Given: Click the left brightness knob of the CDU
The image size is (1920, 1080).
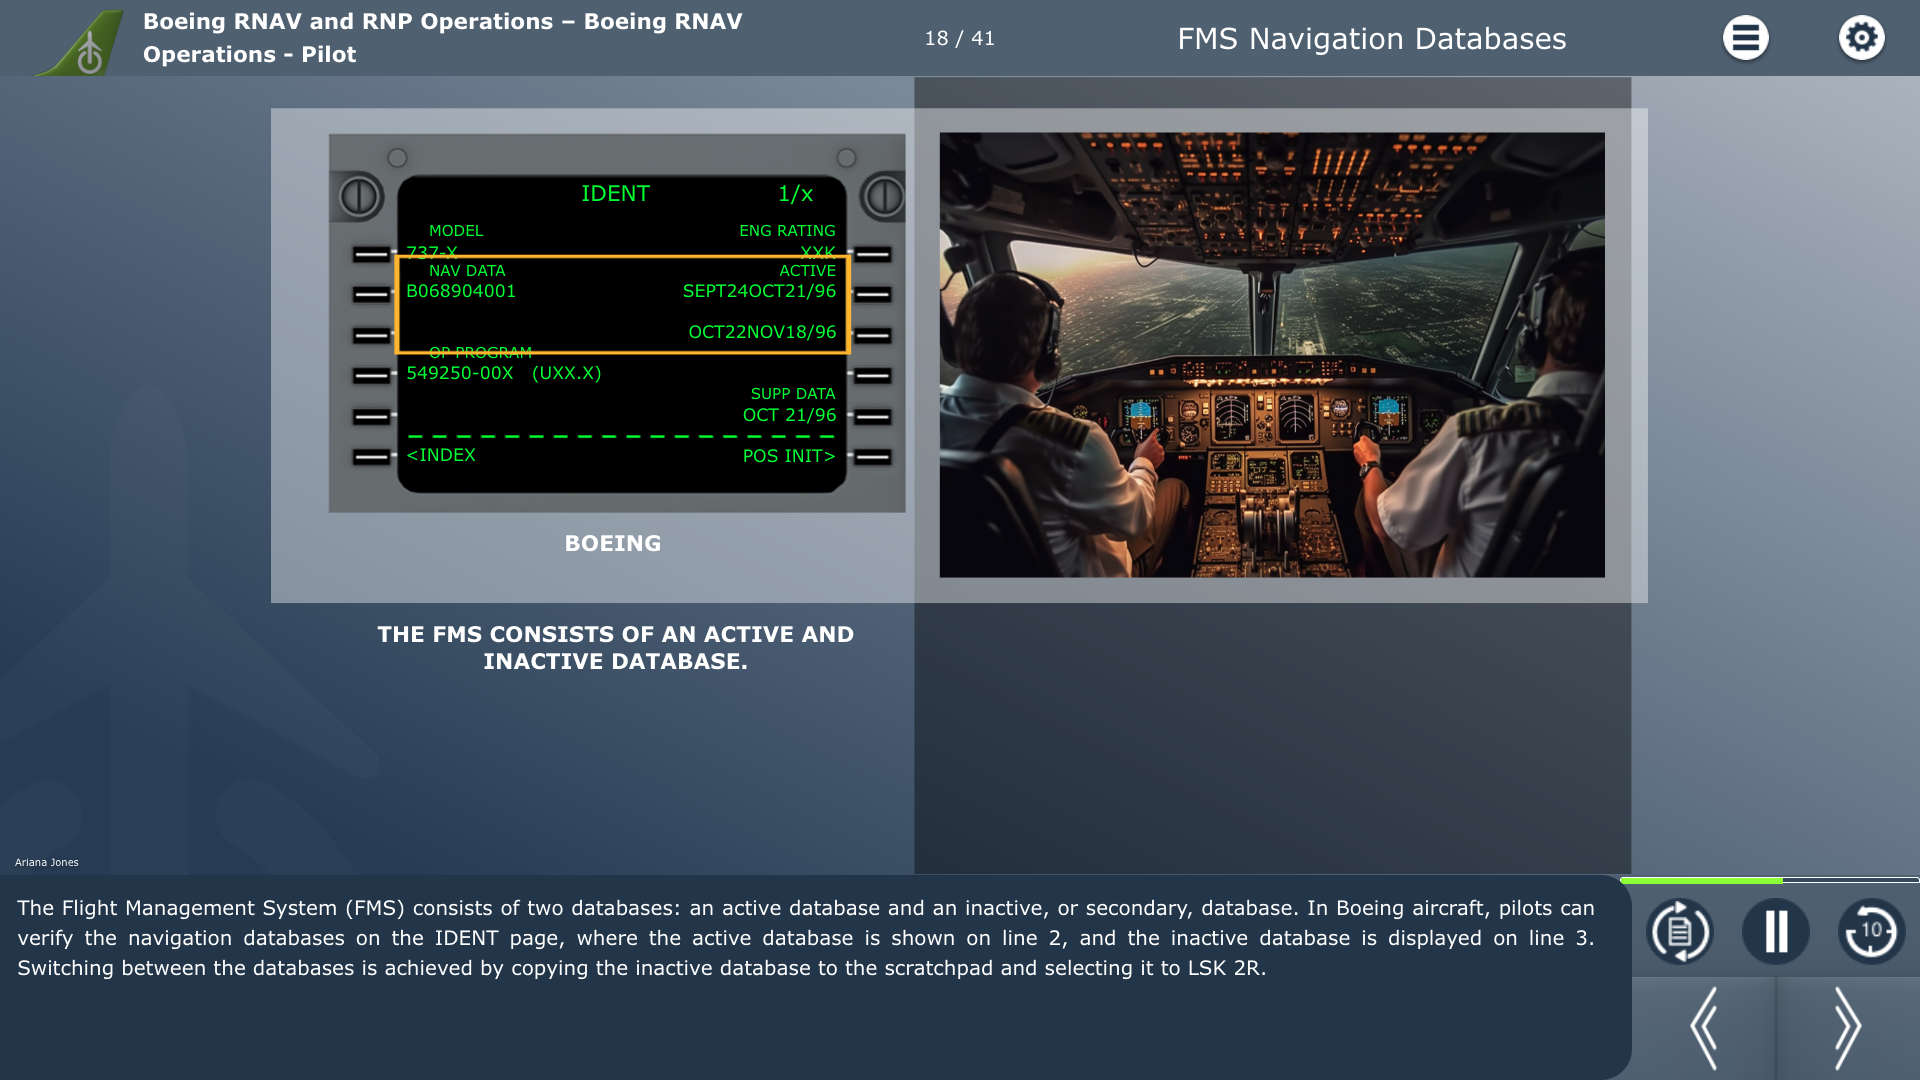Looking at the screenshot, I should 359,197.
